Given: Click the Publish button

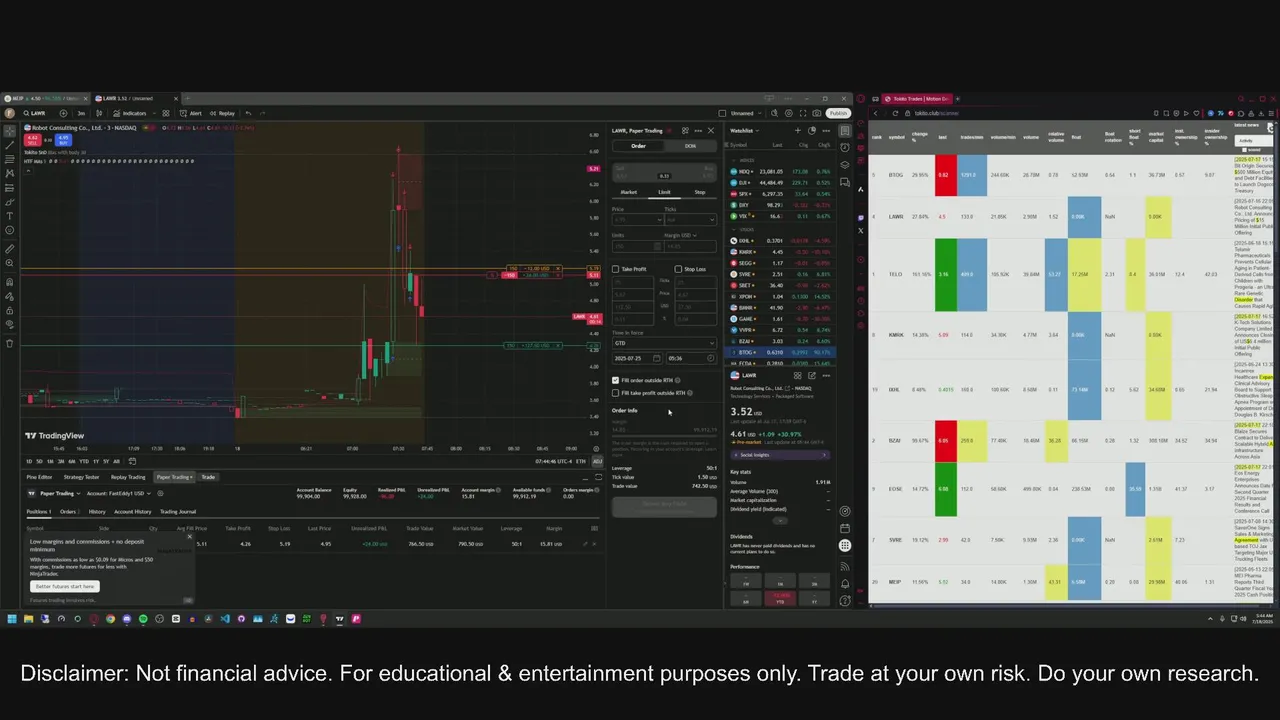Looking at the screenshot, I should point(838,113).
